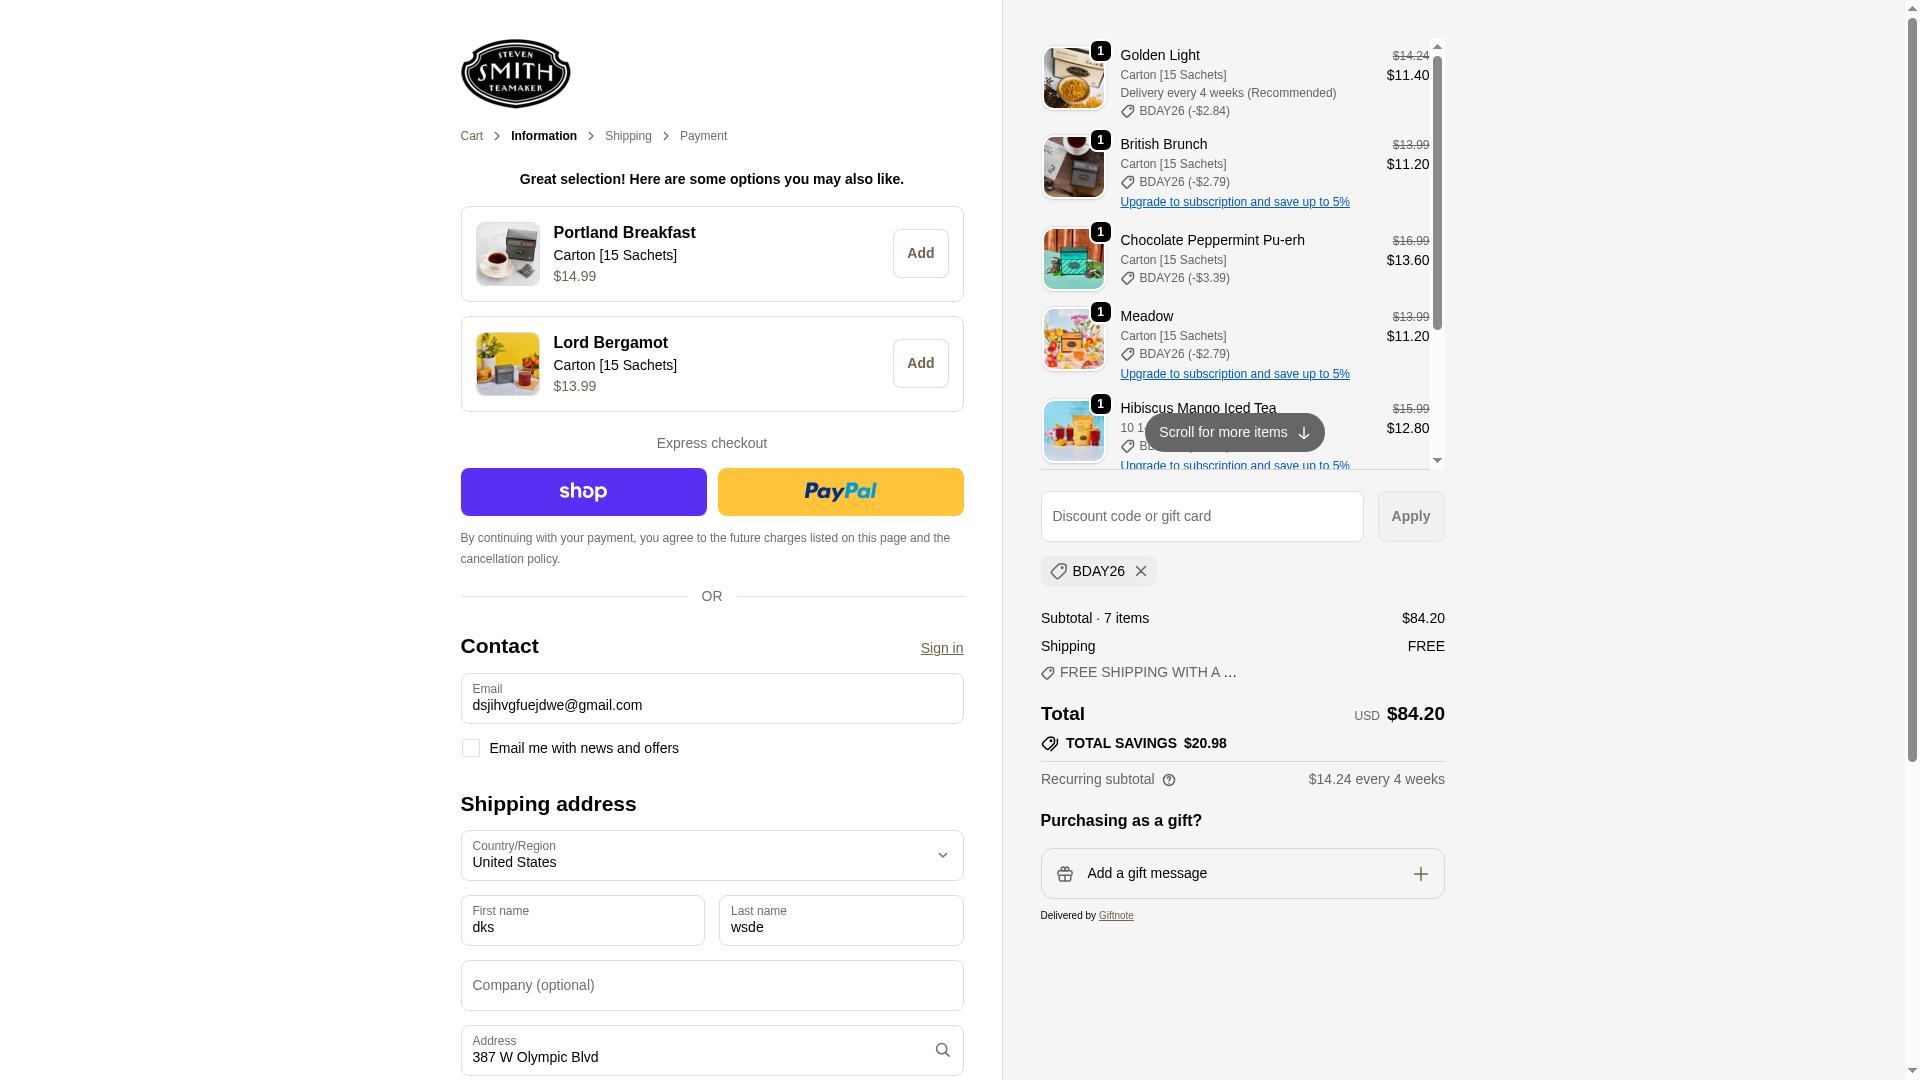Remove the BDAY26 discount code

(x=1141, y=571)
